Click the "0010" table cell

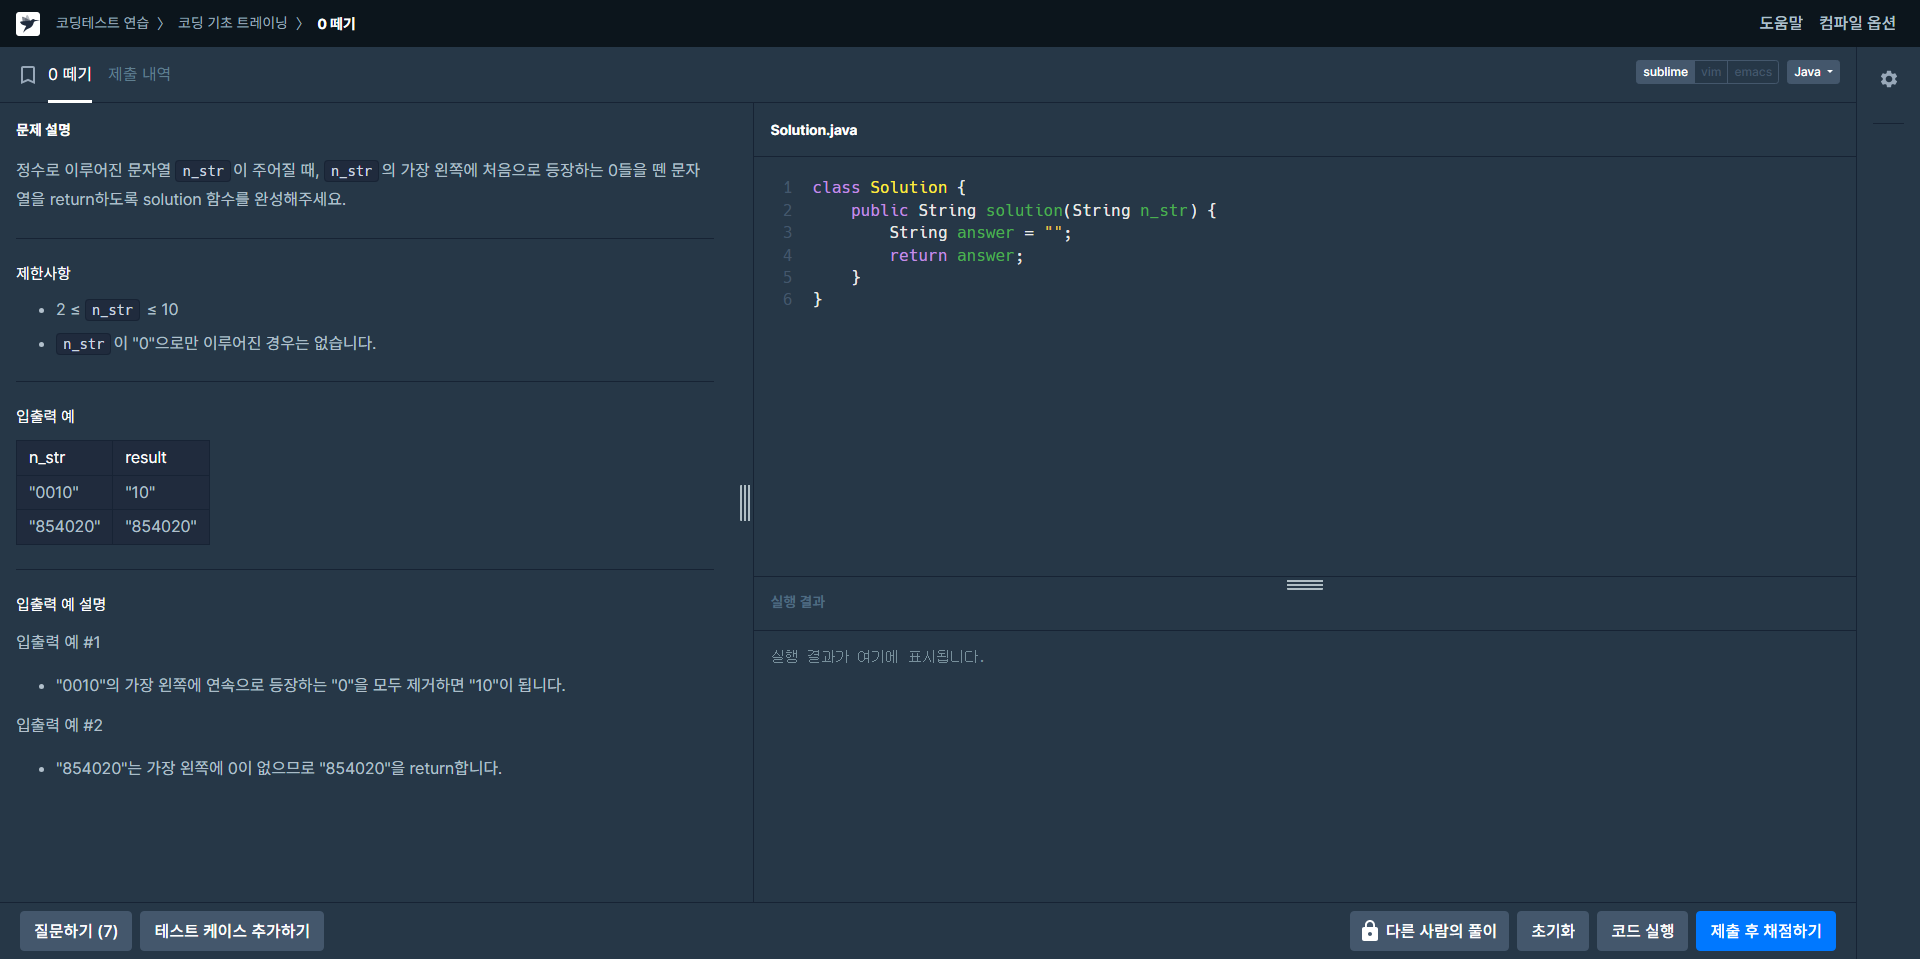point(64,492)
